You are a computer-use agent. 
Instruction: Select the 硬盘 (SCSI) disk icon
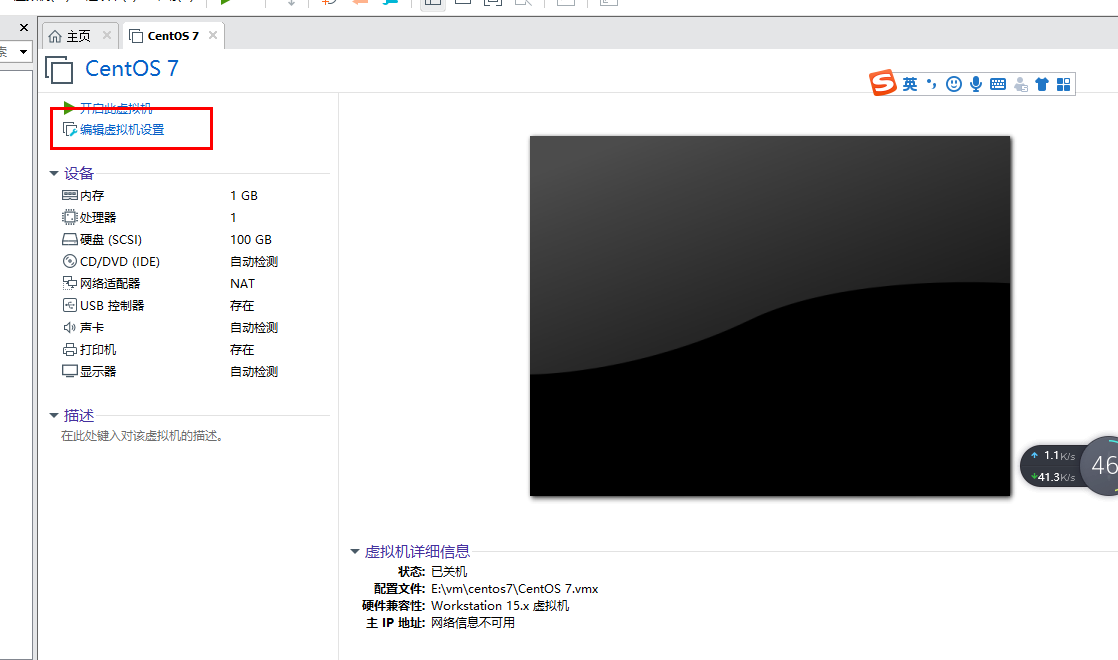[70, 239]
